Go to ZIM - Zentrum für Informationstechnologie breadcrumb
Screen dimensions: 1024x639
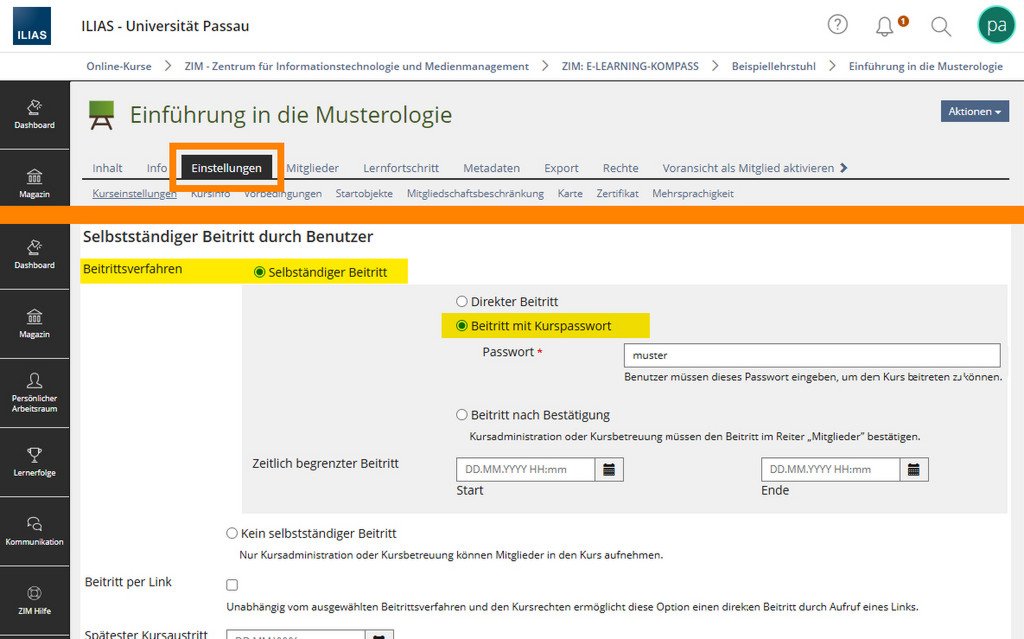(357, 66)
